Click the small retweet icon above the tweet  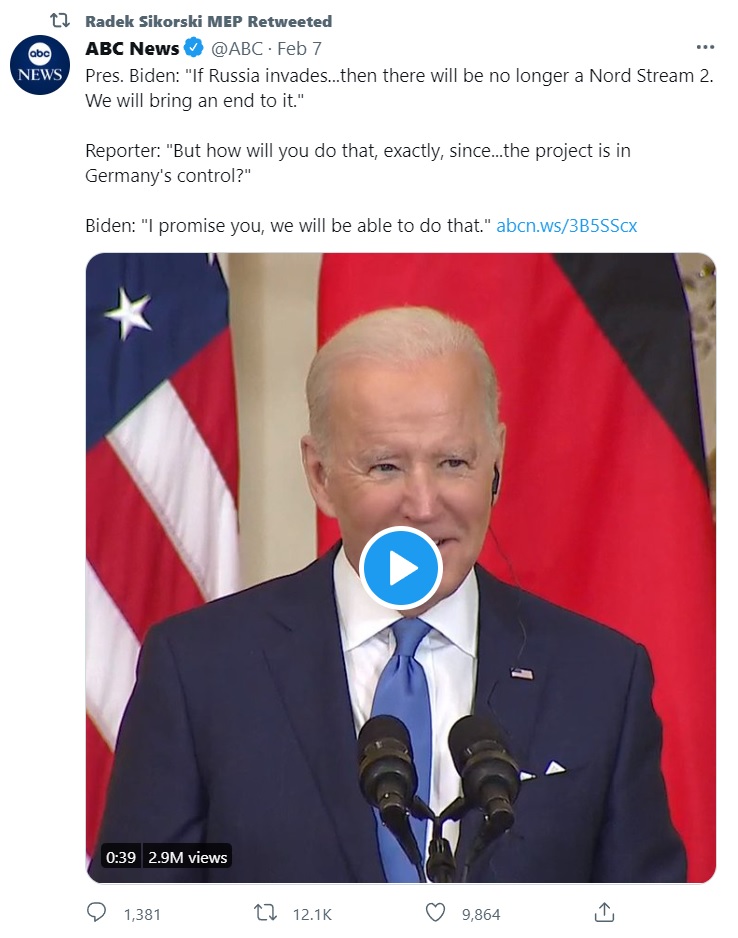pyautogui.click(x=60, y=21)
